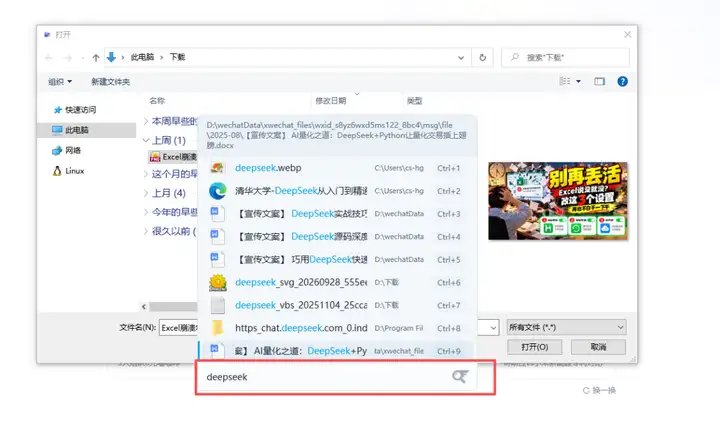Expand the 本周早些时候 group chevron

146,121
